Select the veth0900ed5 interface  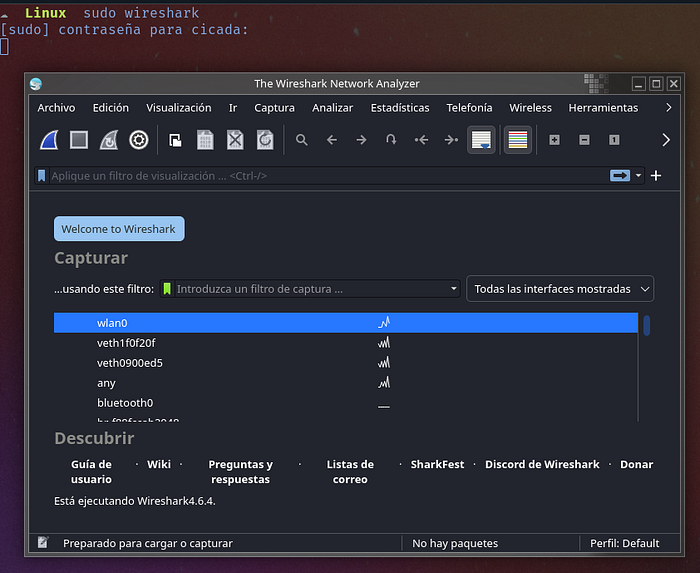pyautogui.click(x=346, y=363)
